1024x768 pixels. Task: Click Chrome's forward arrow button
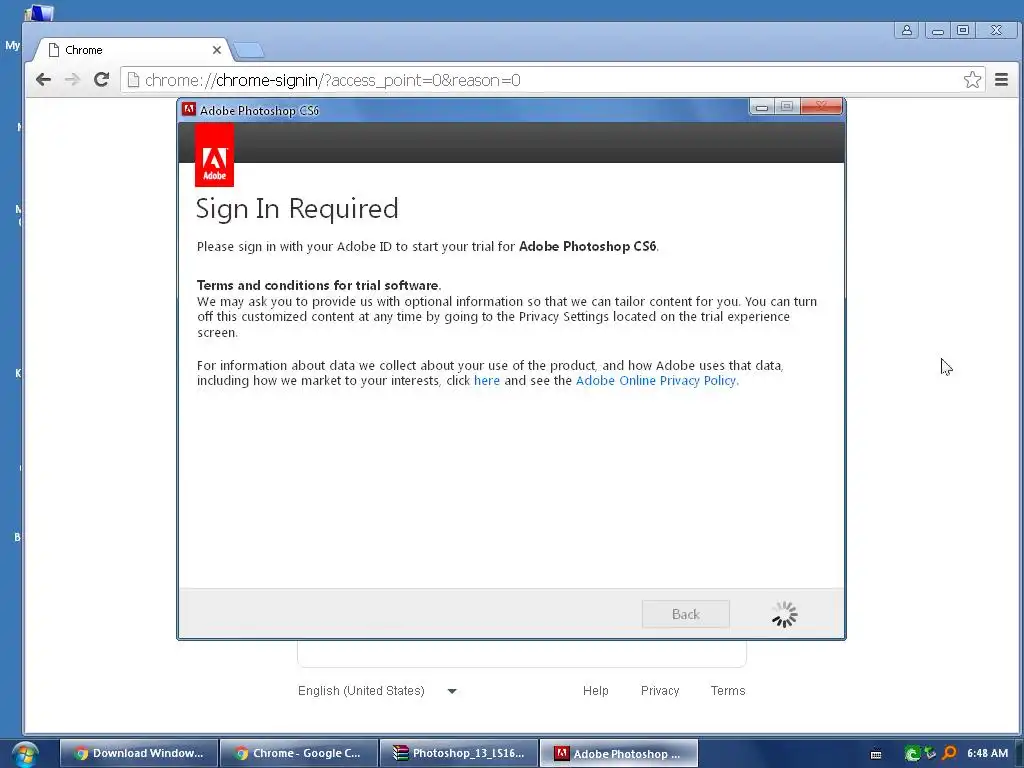(72, 80)
